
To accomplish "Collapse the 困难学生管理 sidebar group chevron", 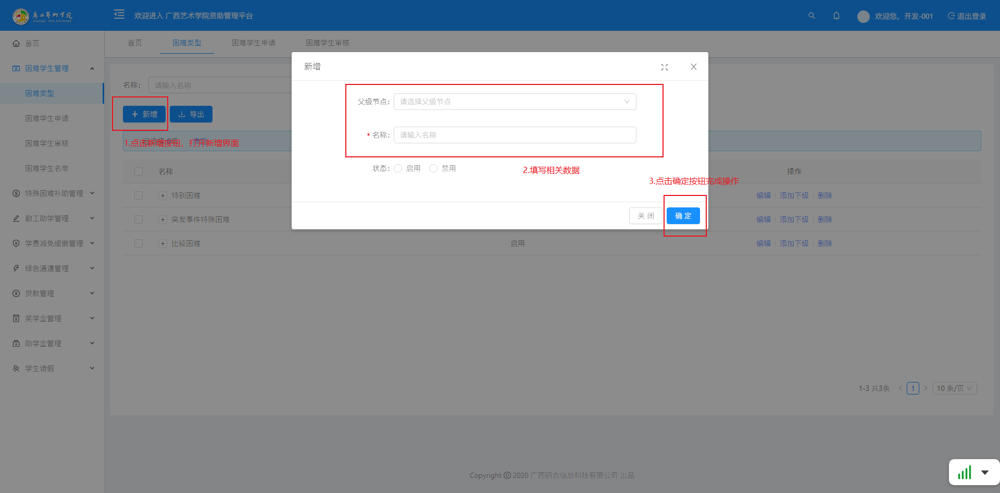I will pyautogui.click(x=92, y=68).
